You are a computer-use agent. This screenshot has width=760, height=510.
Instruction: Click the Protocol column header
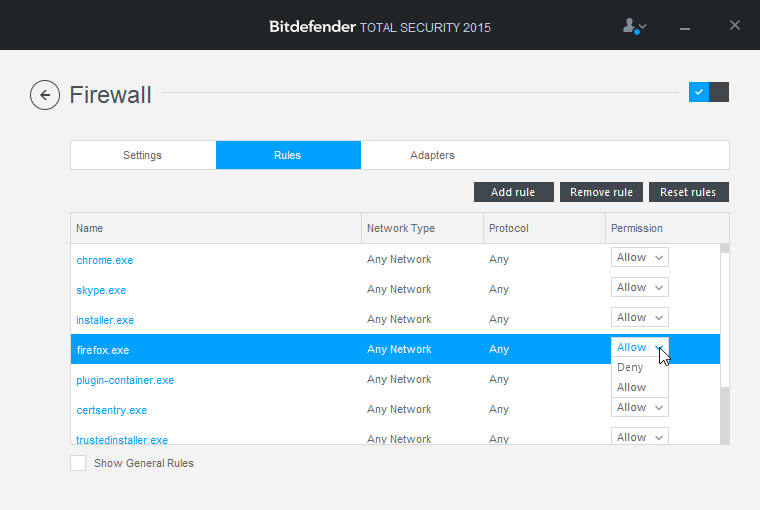(x=544, y=228)
